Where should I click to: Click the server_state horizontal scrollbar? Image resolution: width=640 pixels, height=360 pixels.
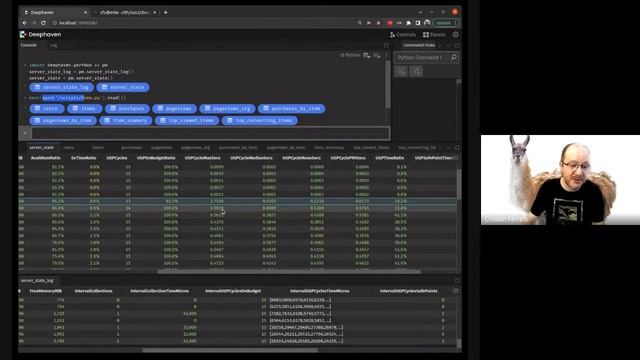coord(289,271)
